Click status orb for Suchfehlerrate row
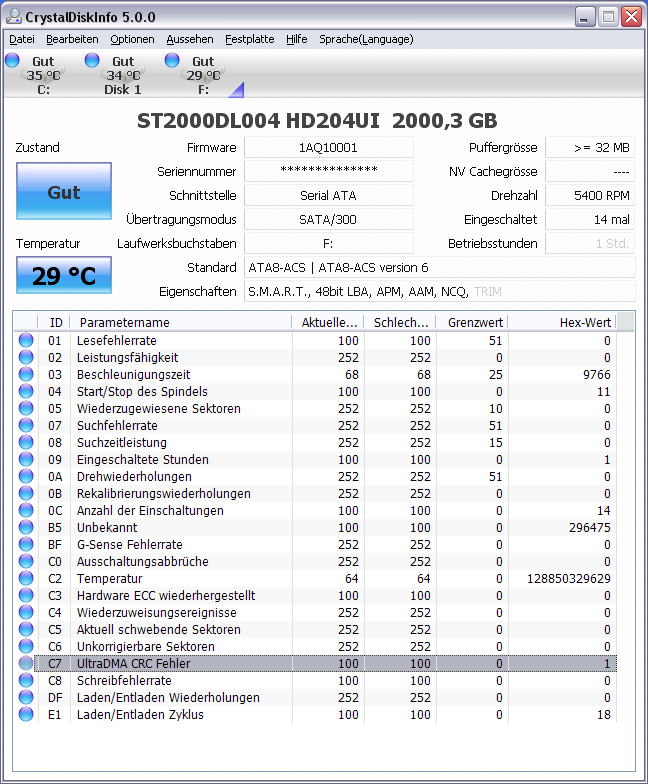The height and width of the screenshot is (784, 648). (26, 426)
